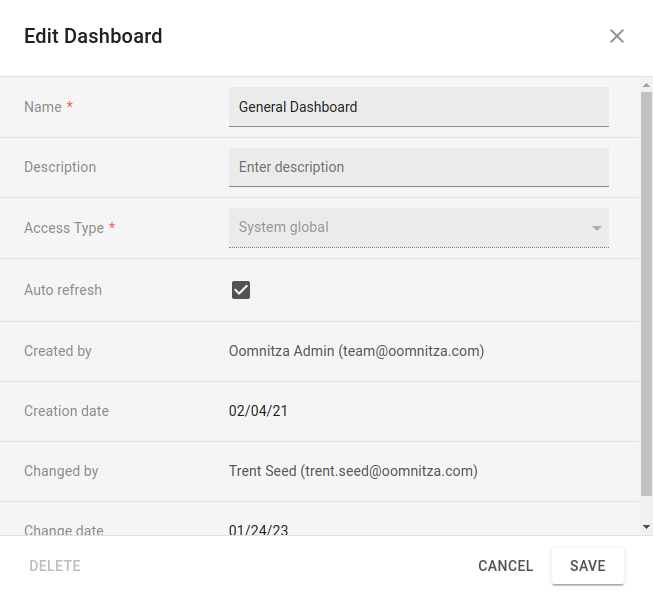Click the Name input field

click(419, 107)
